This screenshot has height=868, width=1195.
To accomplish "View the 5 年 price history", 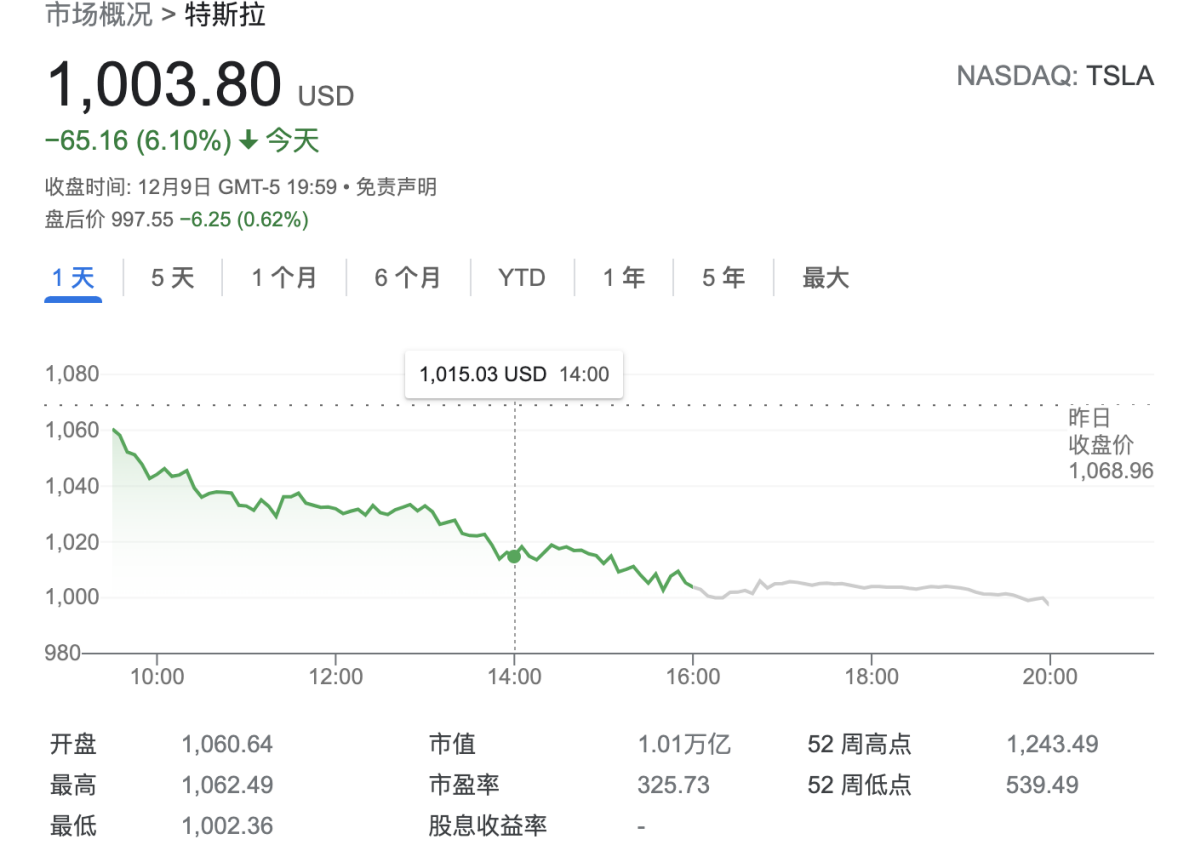I will pyautogui.click(x=723, y=277).
